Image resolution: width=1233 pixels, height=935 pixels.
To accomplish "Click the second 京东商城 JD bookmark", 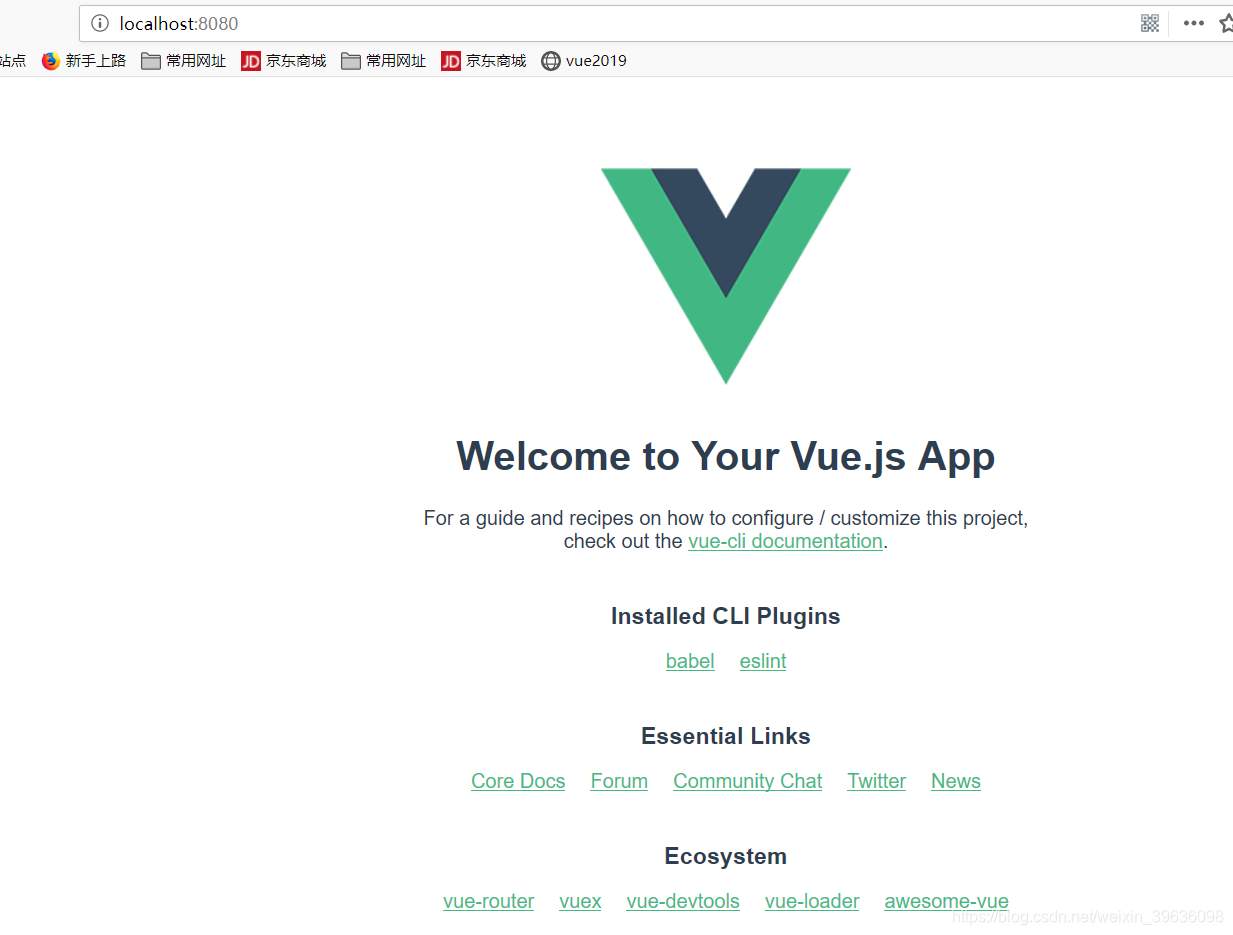I will [x=484, y=61].
